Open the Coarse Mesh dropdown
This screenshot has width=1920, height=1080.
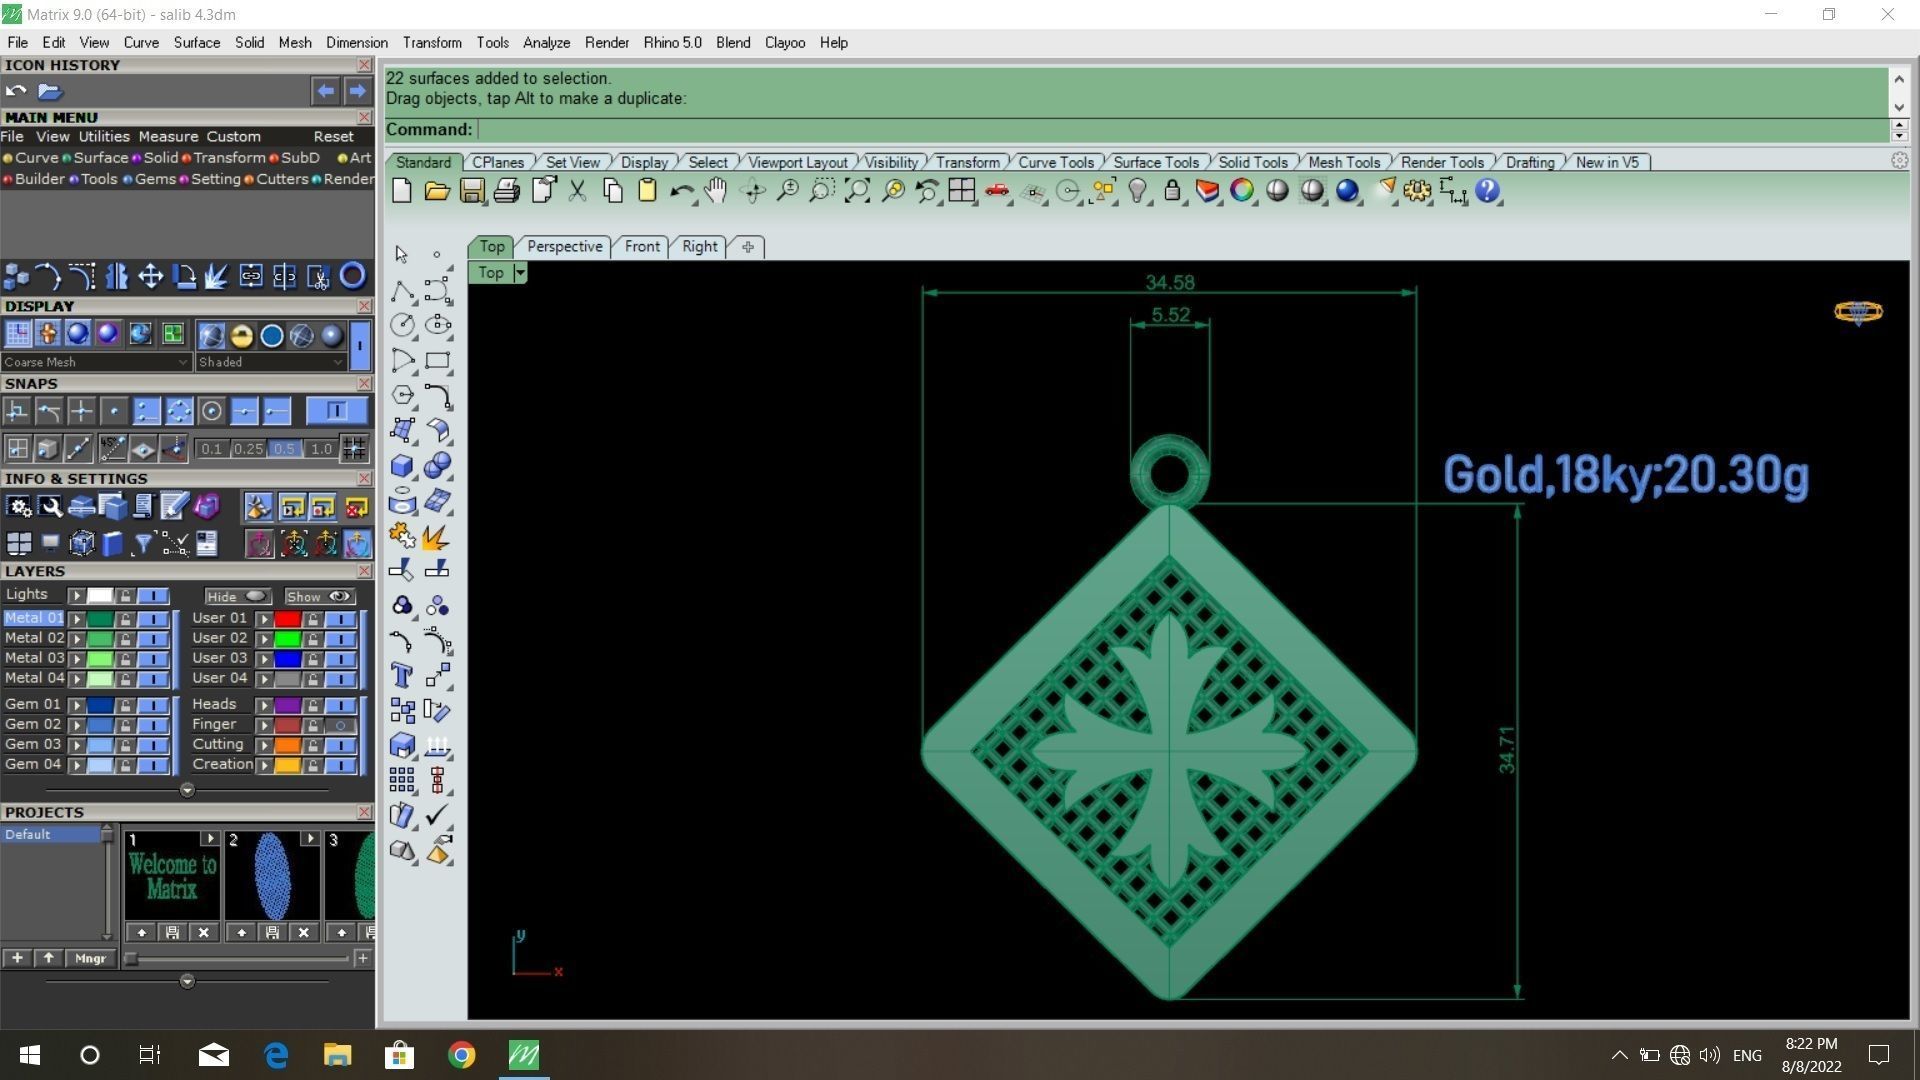coord(95,362)
